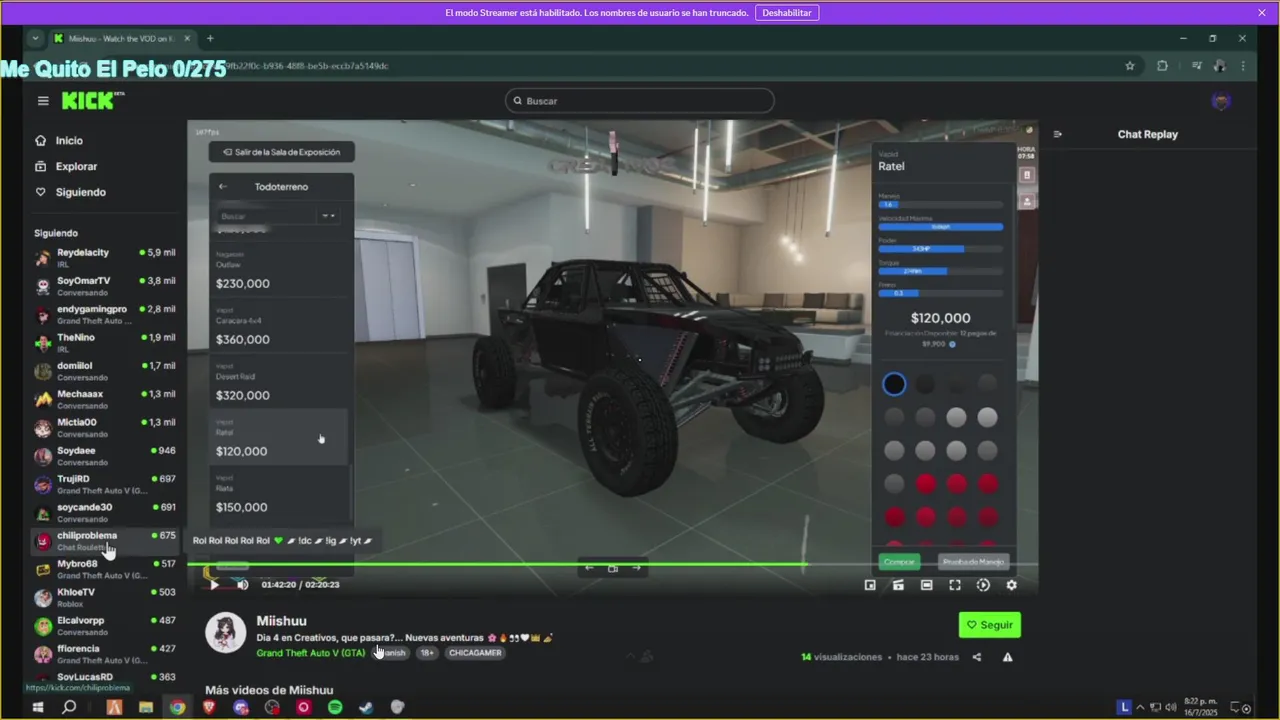Bookmark this page with star icon
The width and height of the screenshot is (1280, 720).
(1130, 66)
